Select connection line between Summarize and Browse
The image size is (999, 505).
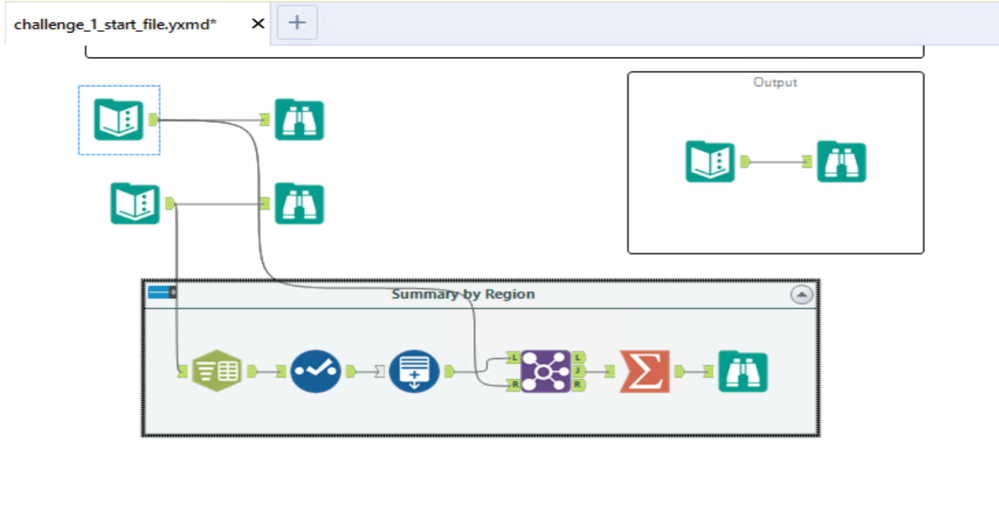(693, 372)
